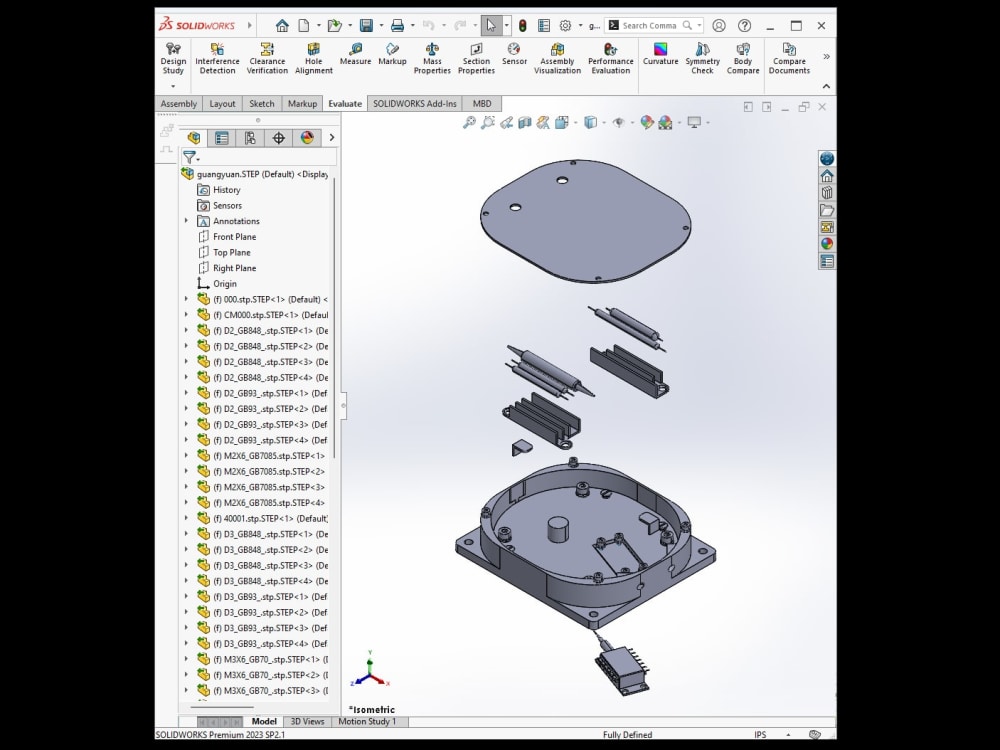Open the Options gear icon
The height and width of the screenshot is (750, 1000).
click(565, 26)
